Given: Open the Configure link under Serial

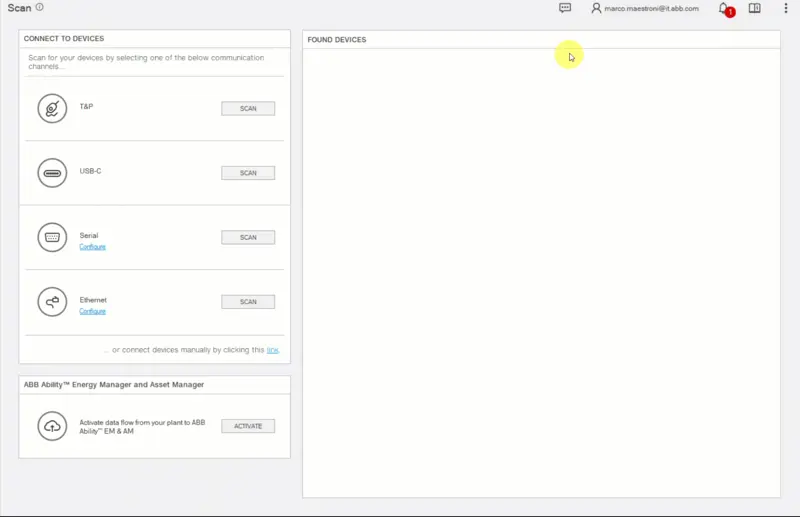Looking at the screenshot, I should click(92, 247).
